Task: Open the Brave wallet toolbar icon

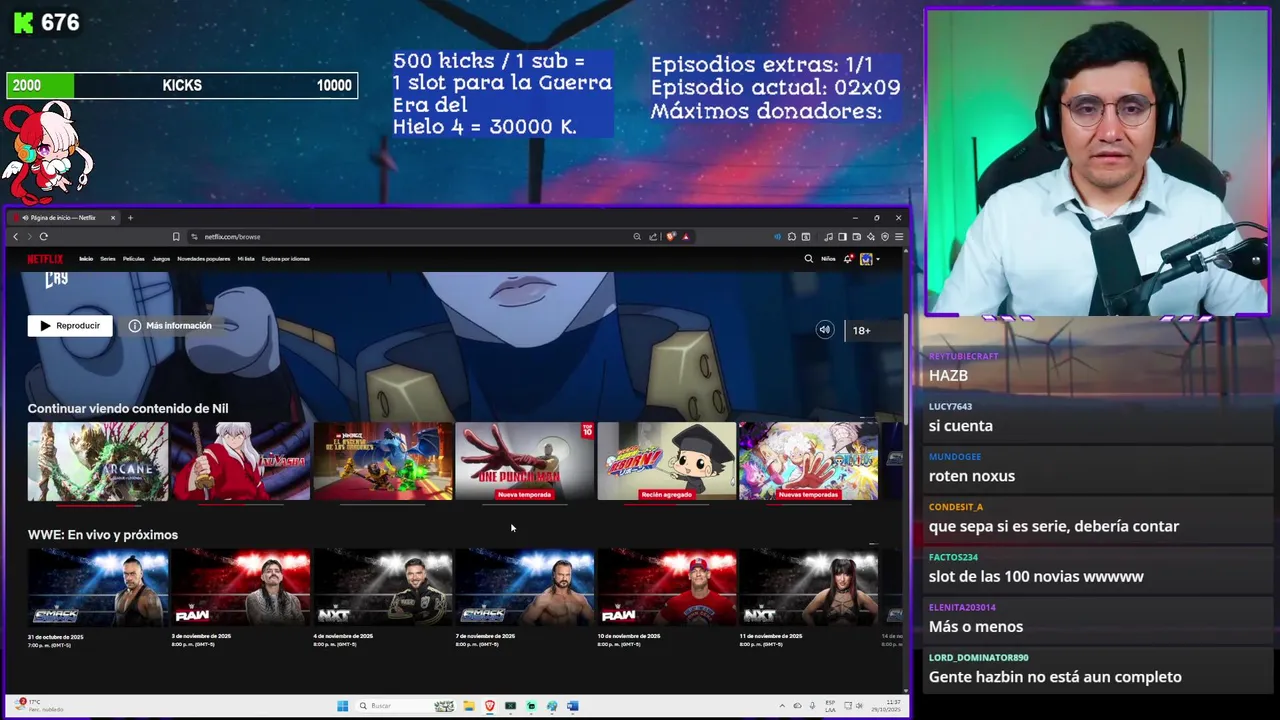Action: 857,237
